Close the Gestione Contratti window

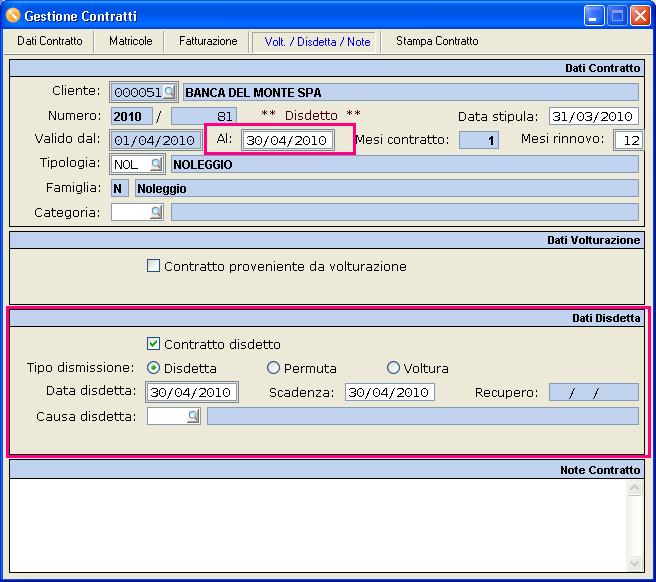[x=640, y=16]
